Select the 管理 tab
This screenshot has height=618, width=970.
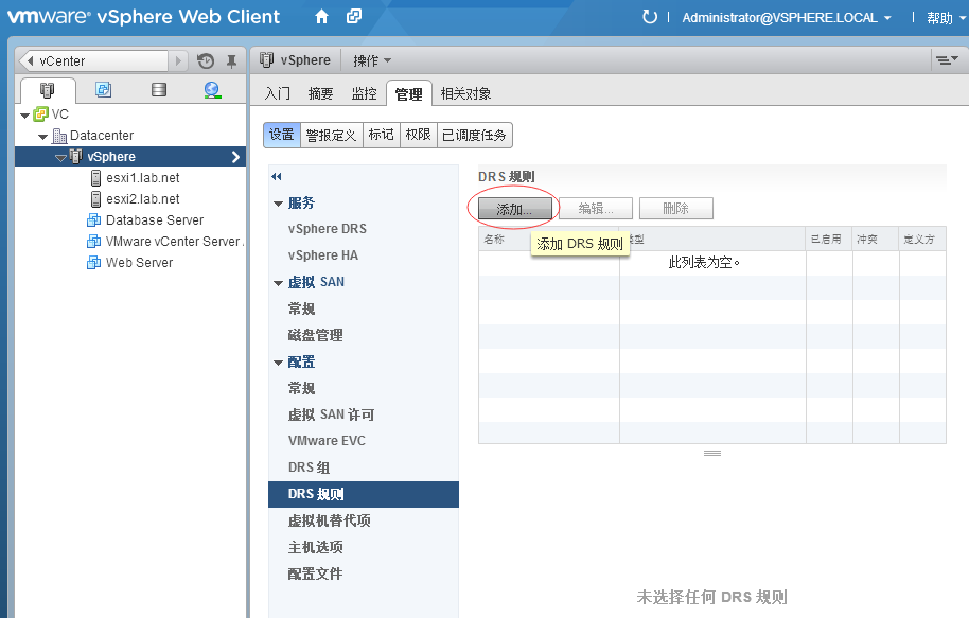pyautogui.click(x=409, y=94)
